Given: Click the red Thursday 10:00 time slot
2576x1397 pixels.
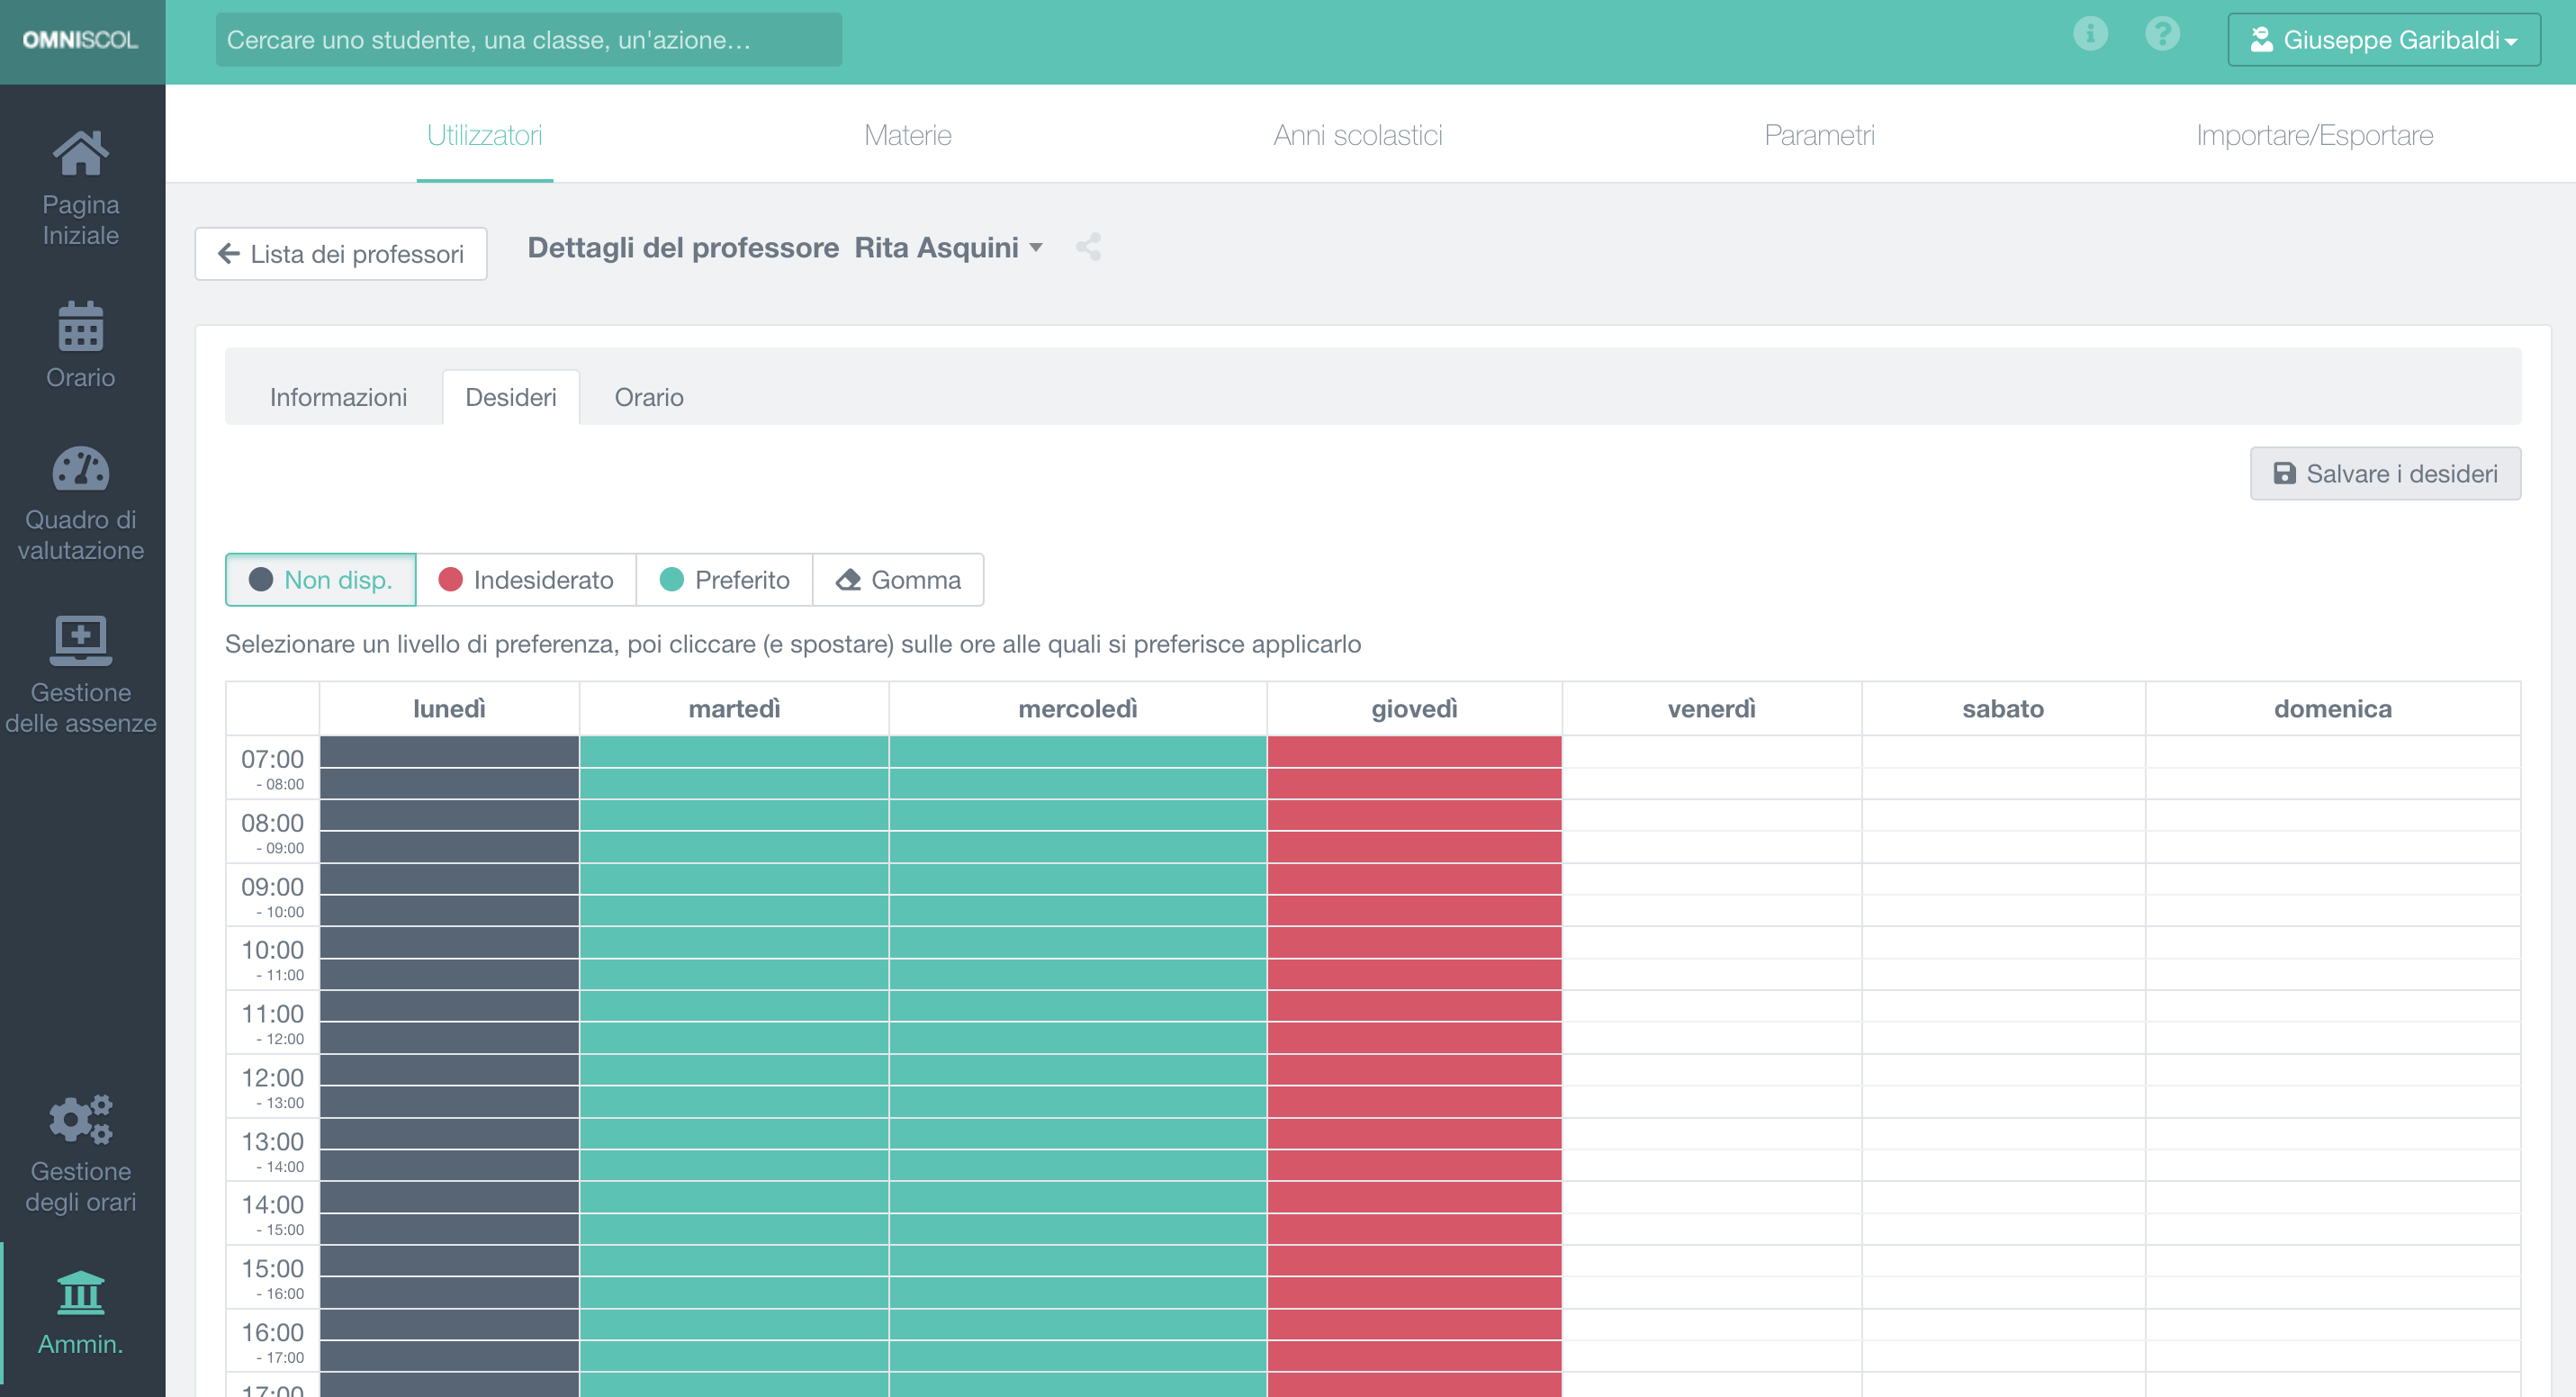Looking at the screenshot, I should [x=1413, y=960].
